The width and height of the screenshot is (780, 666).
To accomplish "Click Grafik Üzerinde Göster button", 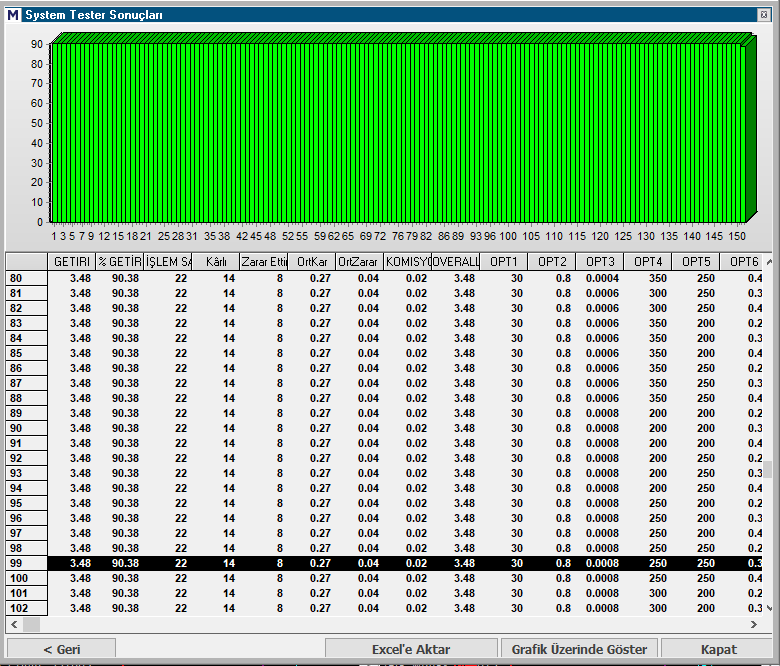I will [x=579, y=650].
